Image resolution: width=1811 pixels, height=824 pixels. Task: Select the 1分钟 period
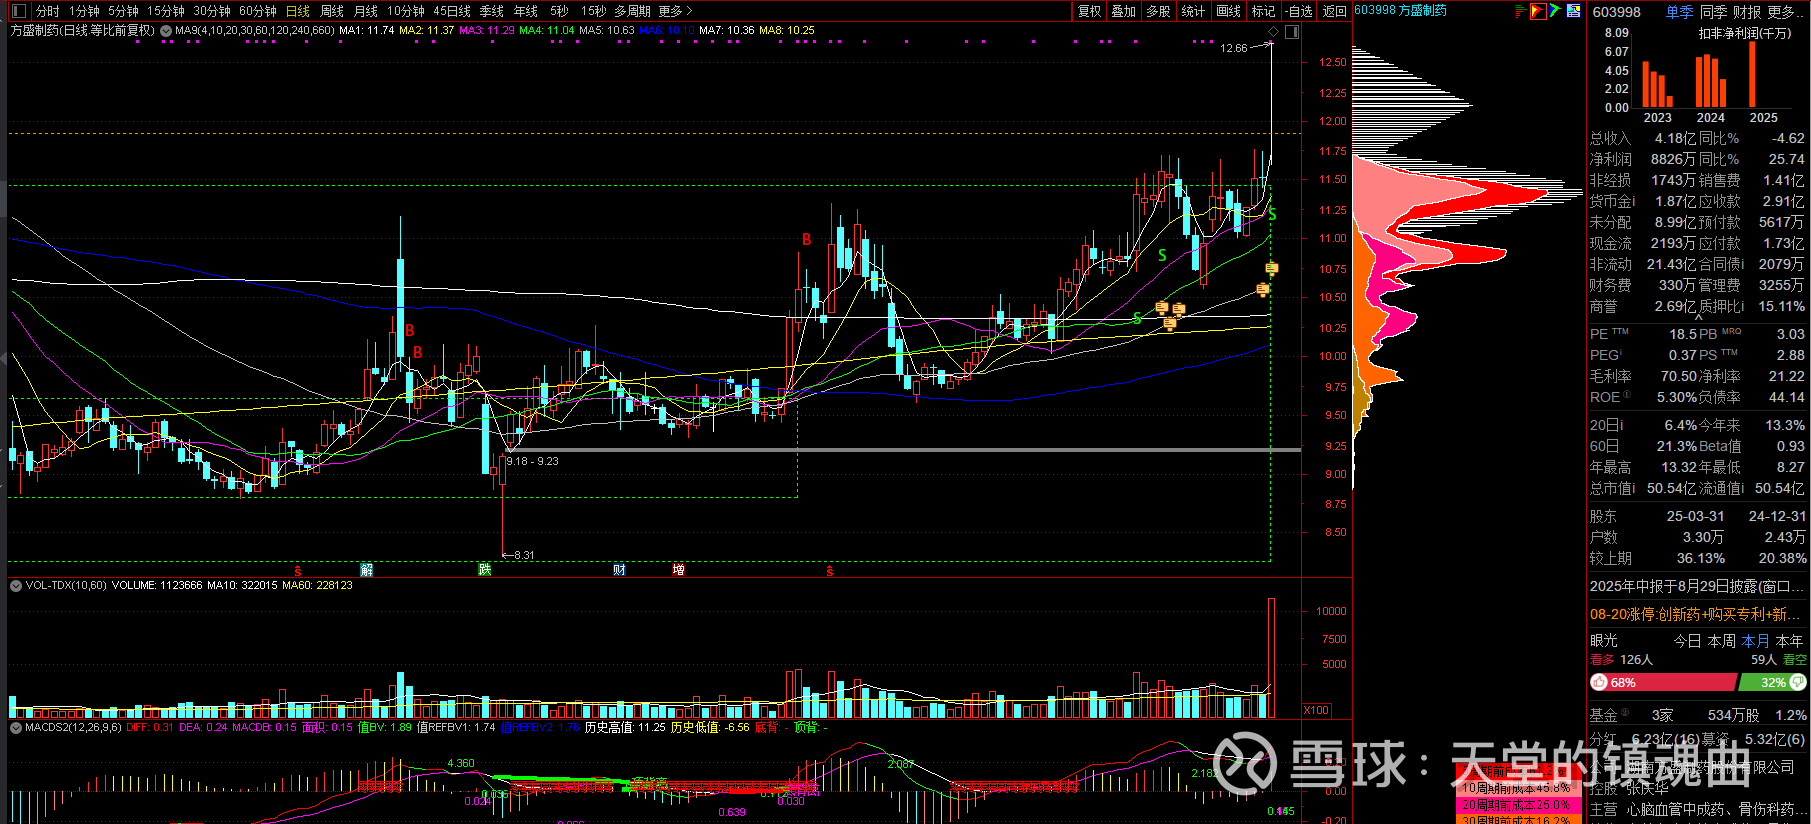tap(84, 11)
